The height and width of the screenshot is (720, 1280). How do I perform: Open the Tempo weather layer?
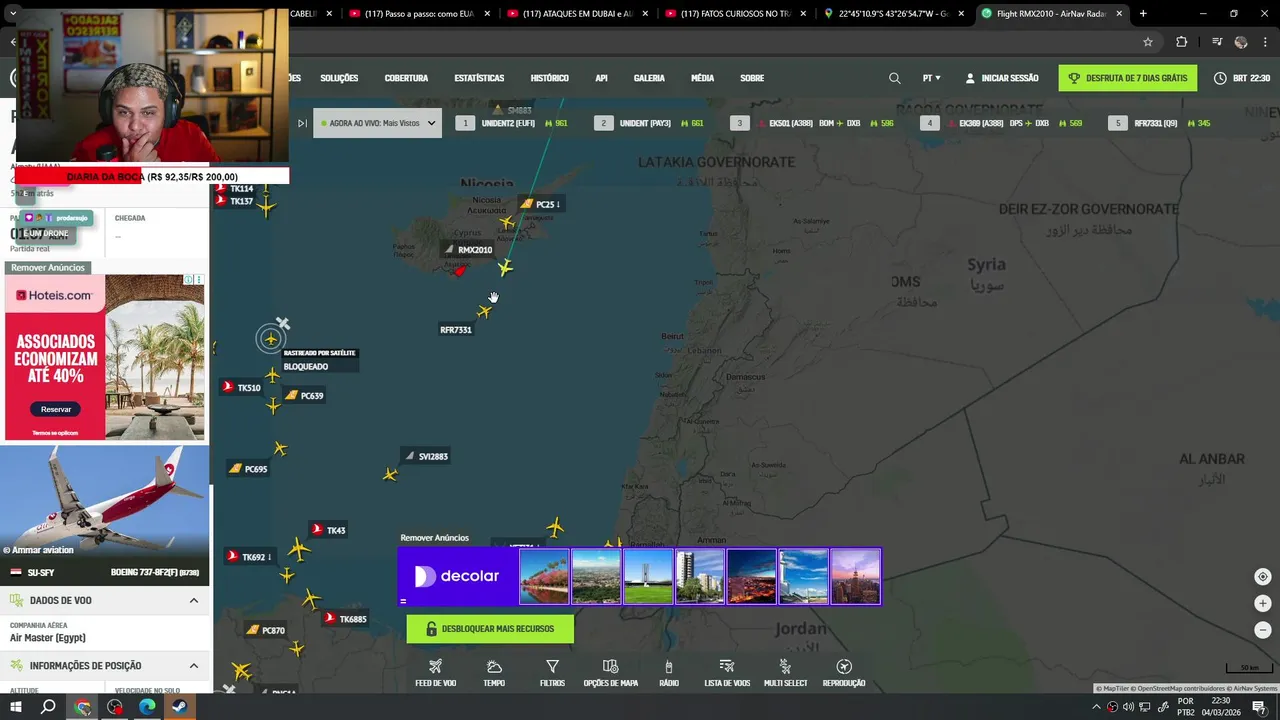494,673
